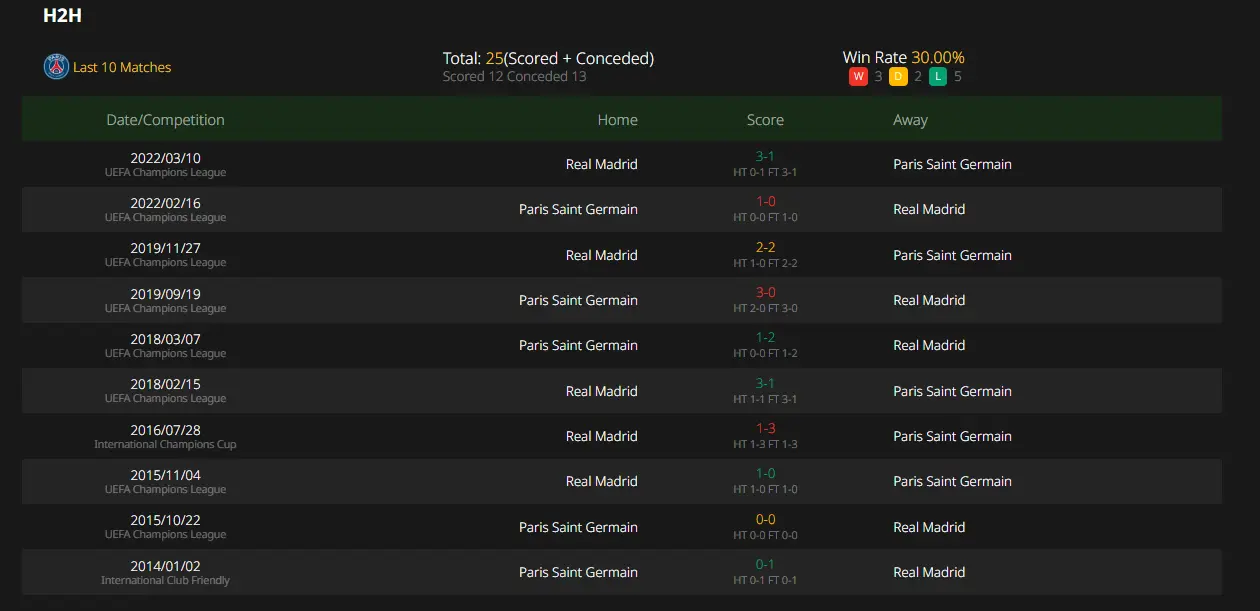Click the green L losses badge
This screenshot has width=1260, height=611.
click(x=938, y=77)
